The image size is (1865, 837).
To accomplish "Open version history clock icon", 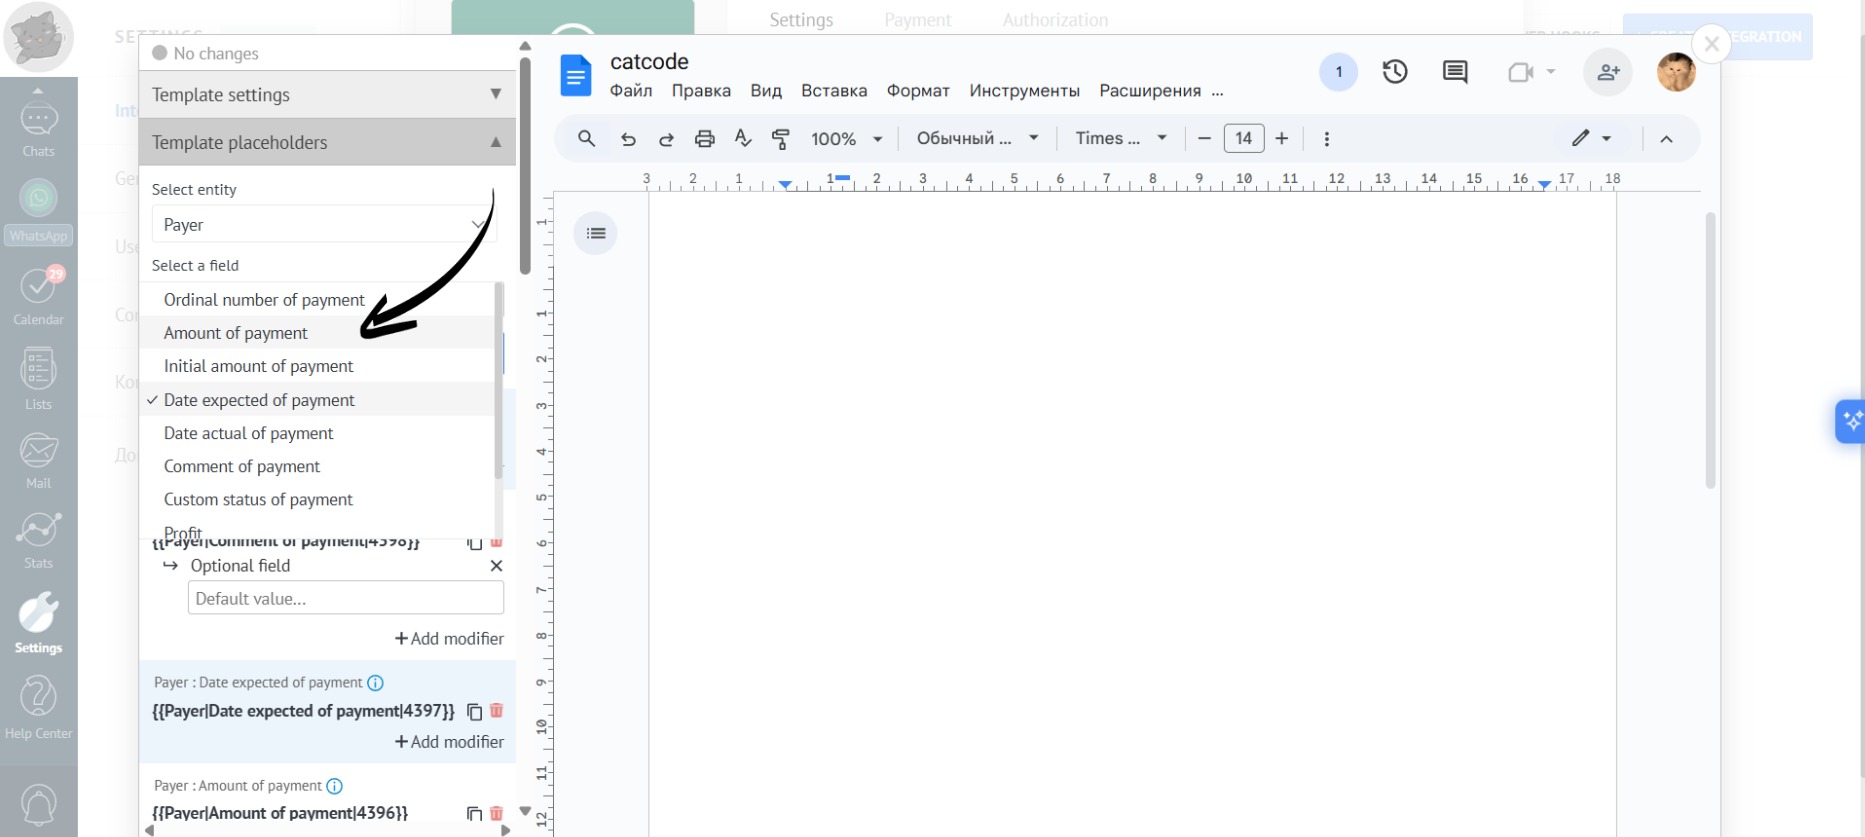I will (1394, 72).
